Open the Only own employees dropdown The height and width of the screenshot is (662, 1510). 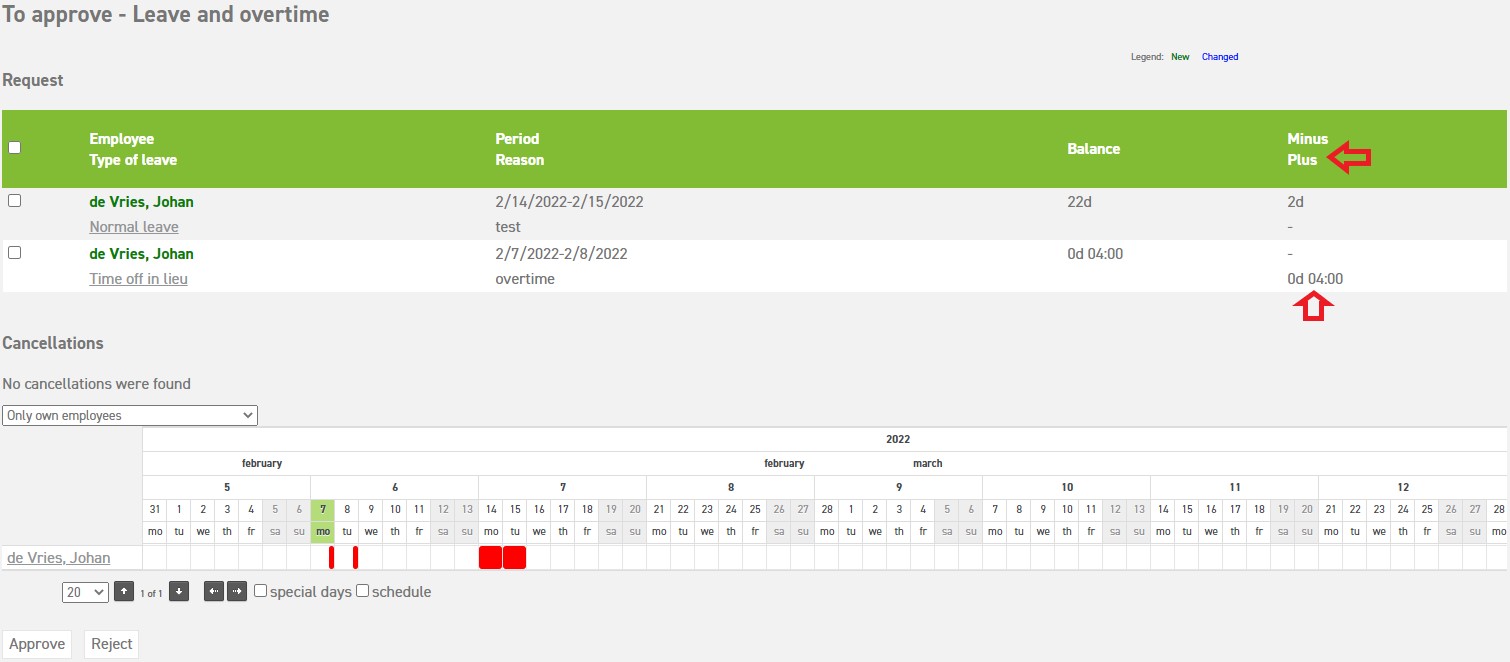click(130, 415)
